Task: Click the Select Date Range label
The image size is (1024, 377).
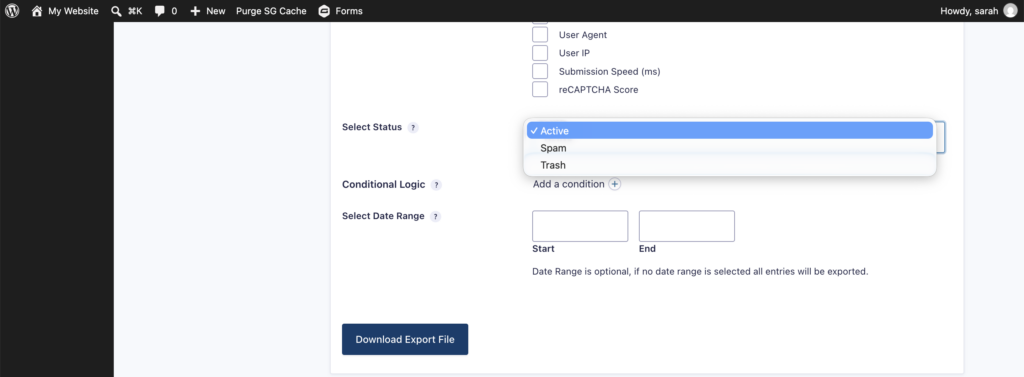Action: click(x=383, y=216)
